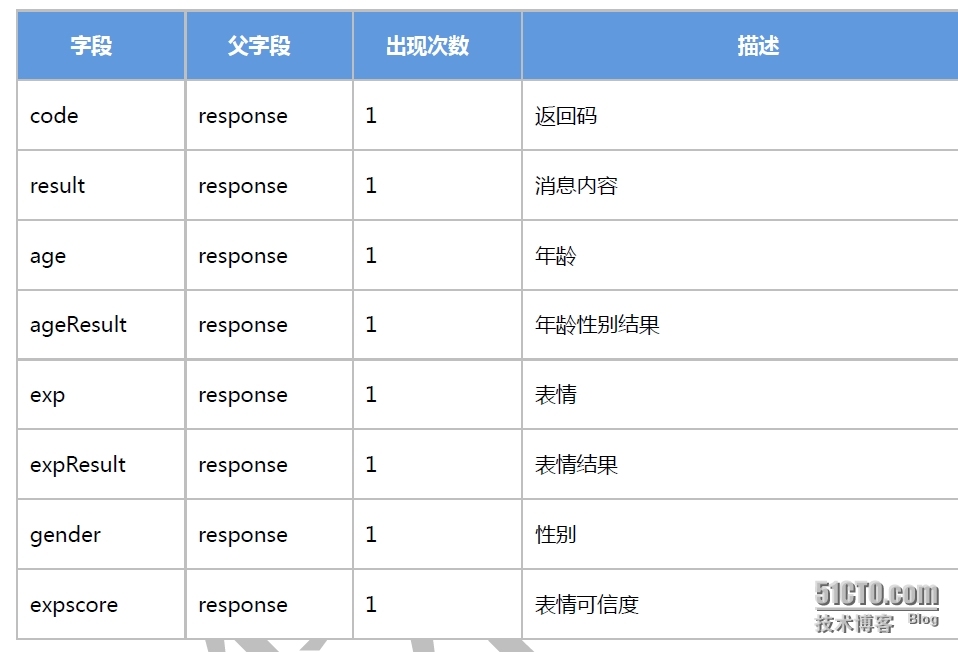
Task: Click the description 表情结果
Action: (x=576, y=465)
